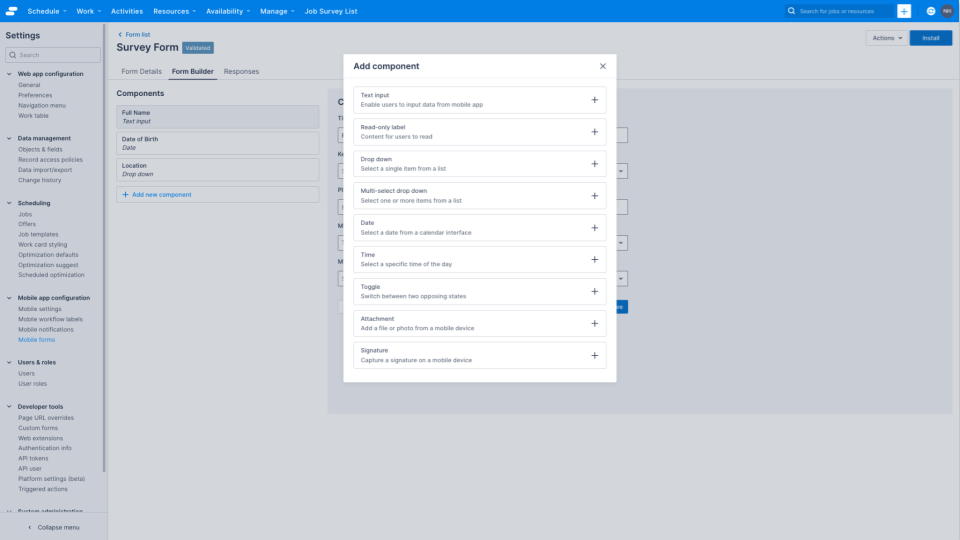Open the Actions dropdown

887,38
